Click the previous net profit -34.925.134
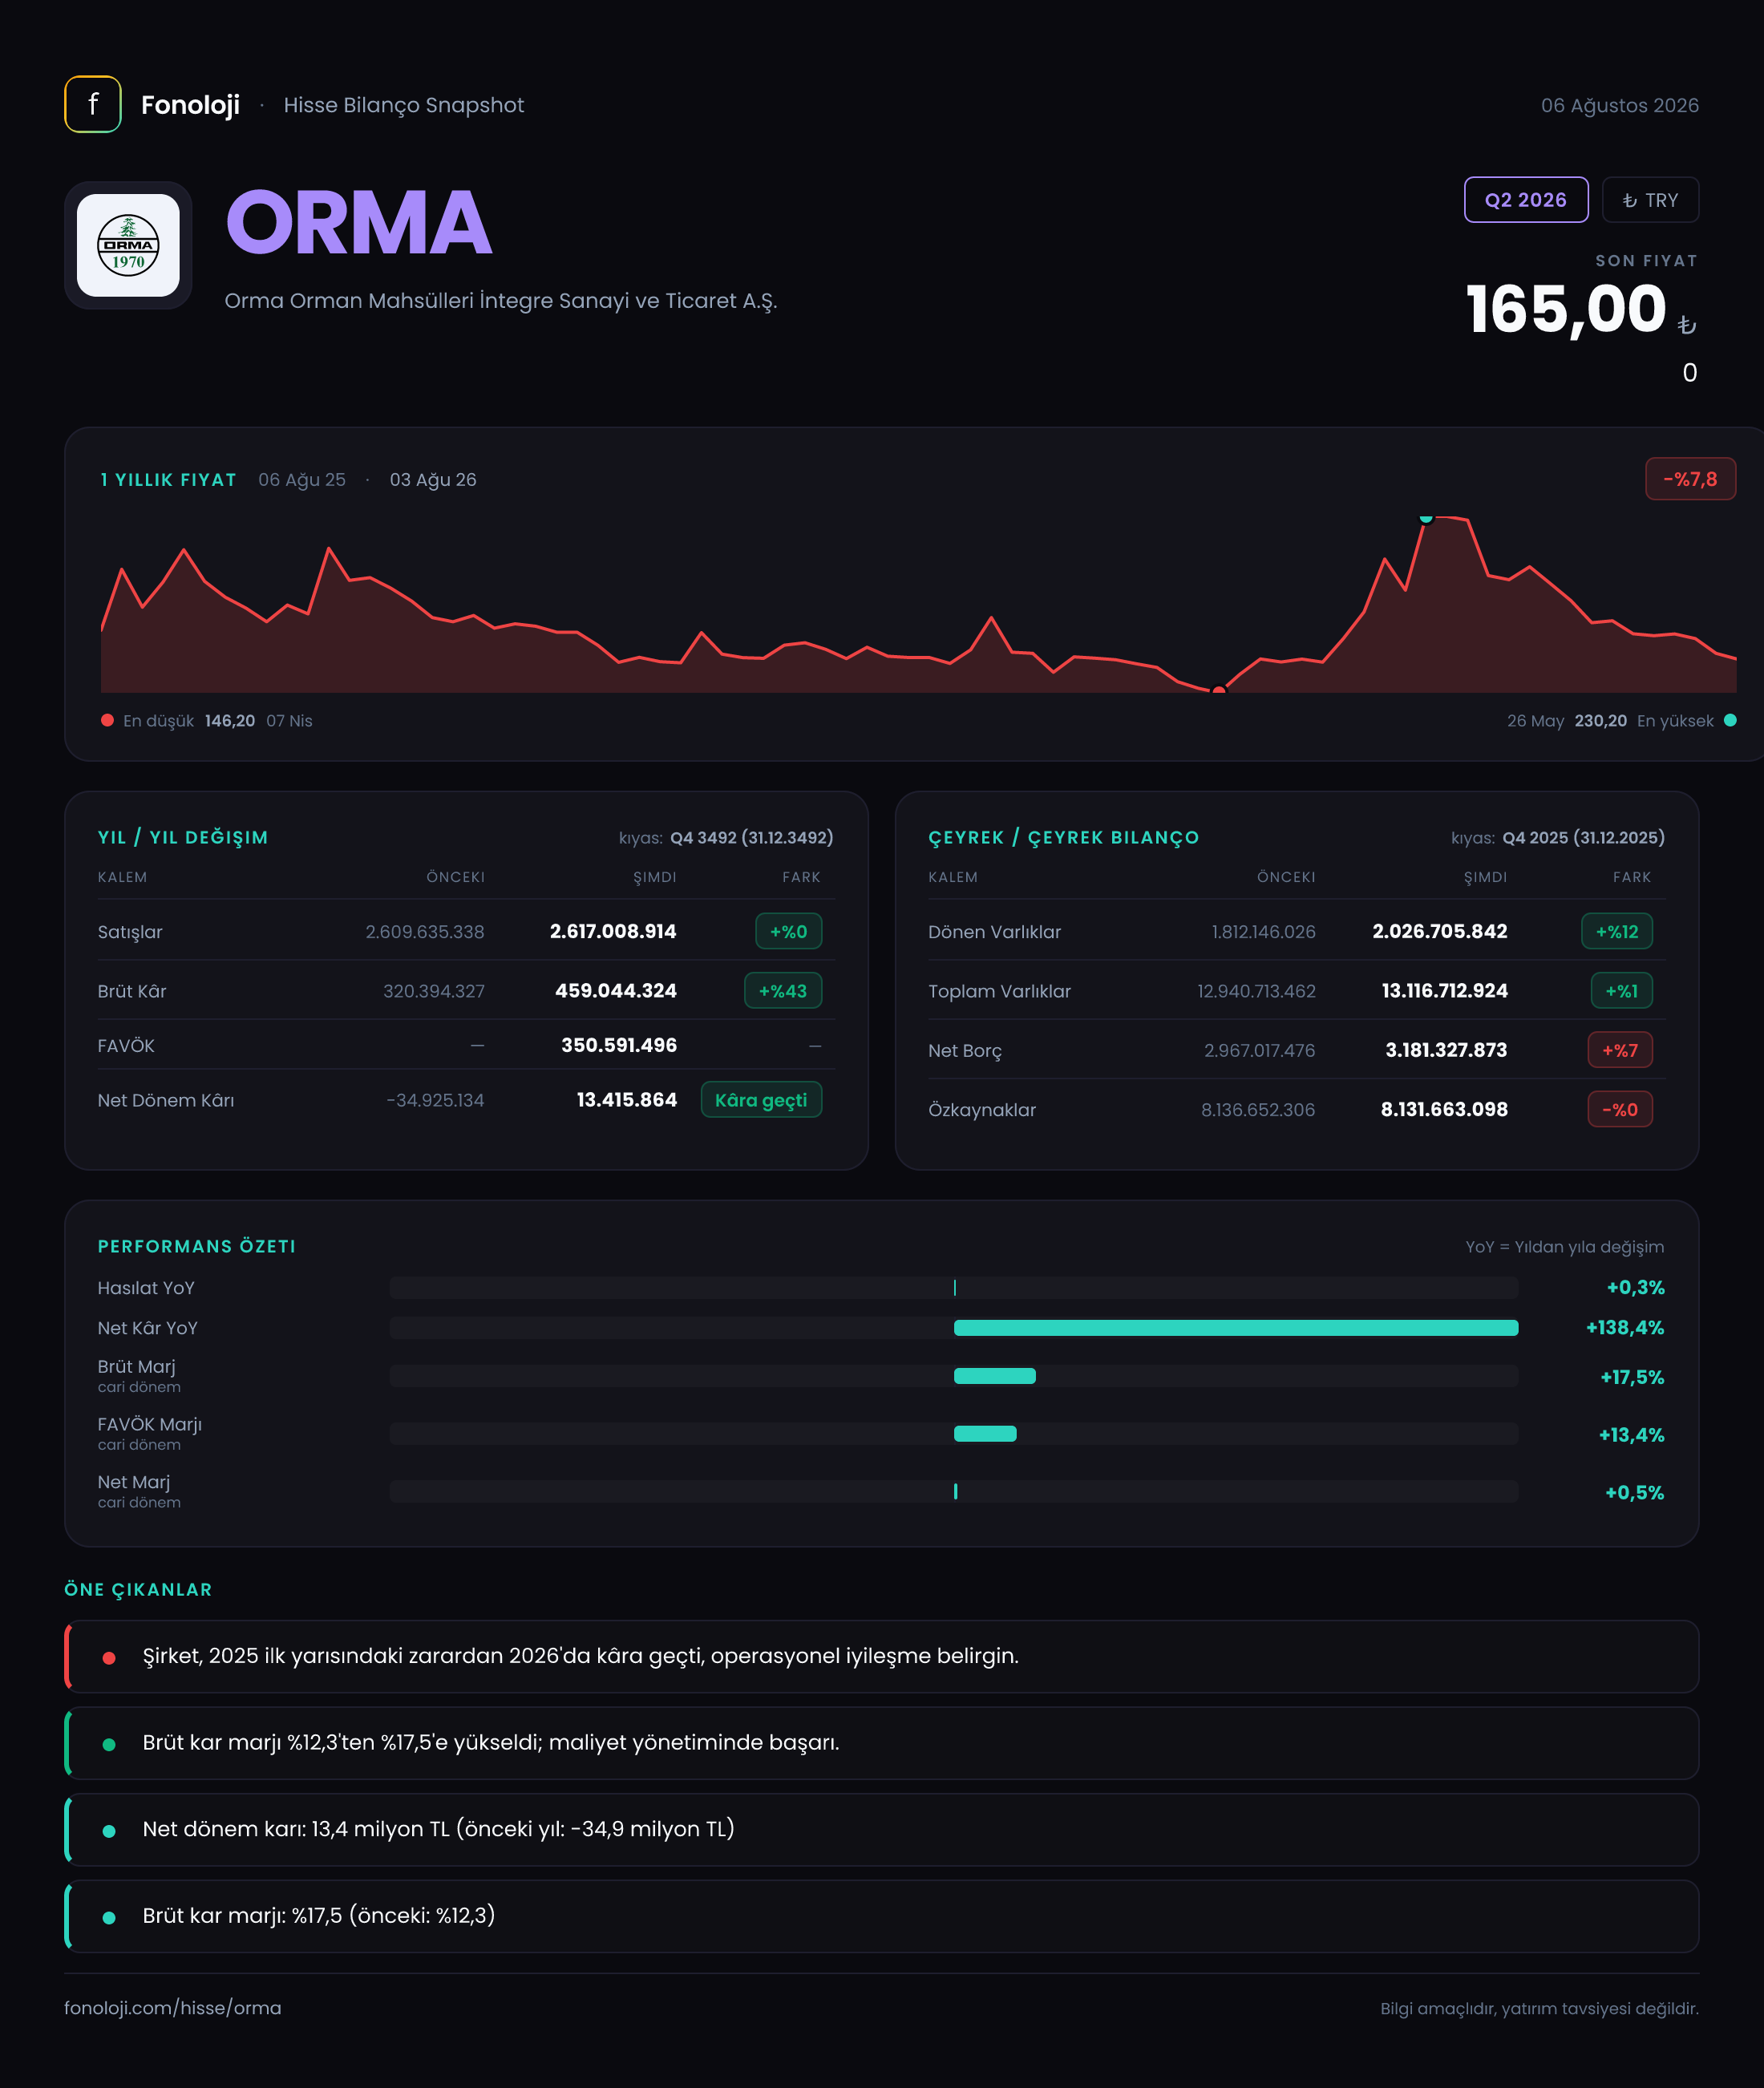The image size is (1764, 2088). (x=435, y=1100)
